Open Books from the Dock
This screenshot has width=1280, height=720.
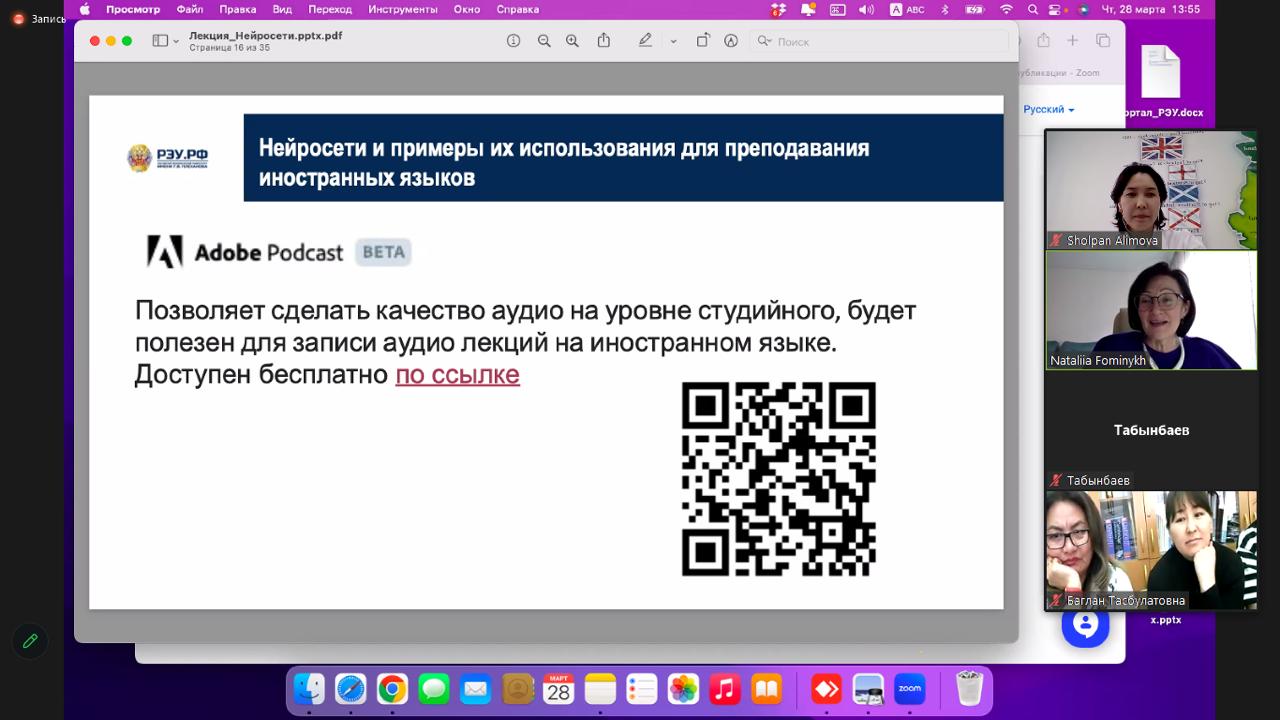766,689
